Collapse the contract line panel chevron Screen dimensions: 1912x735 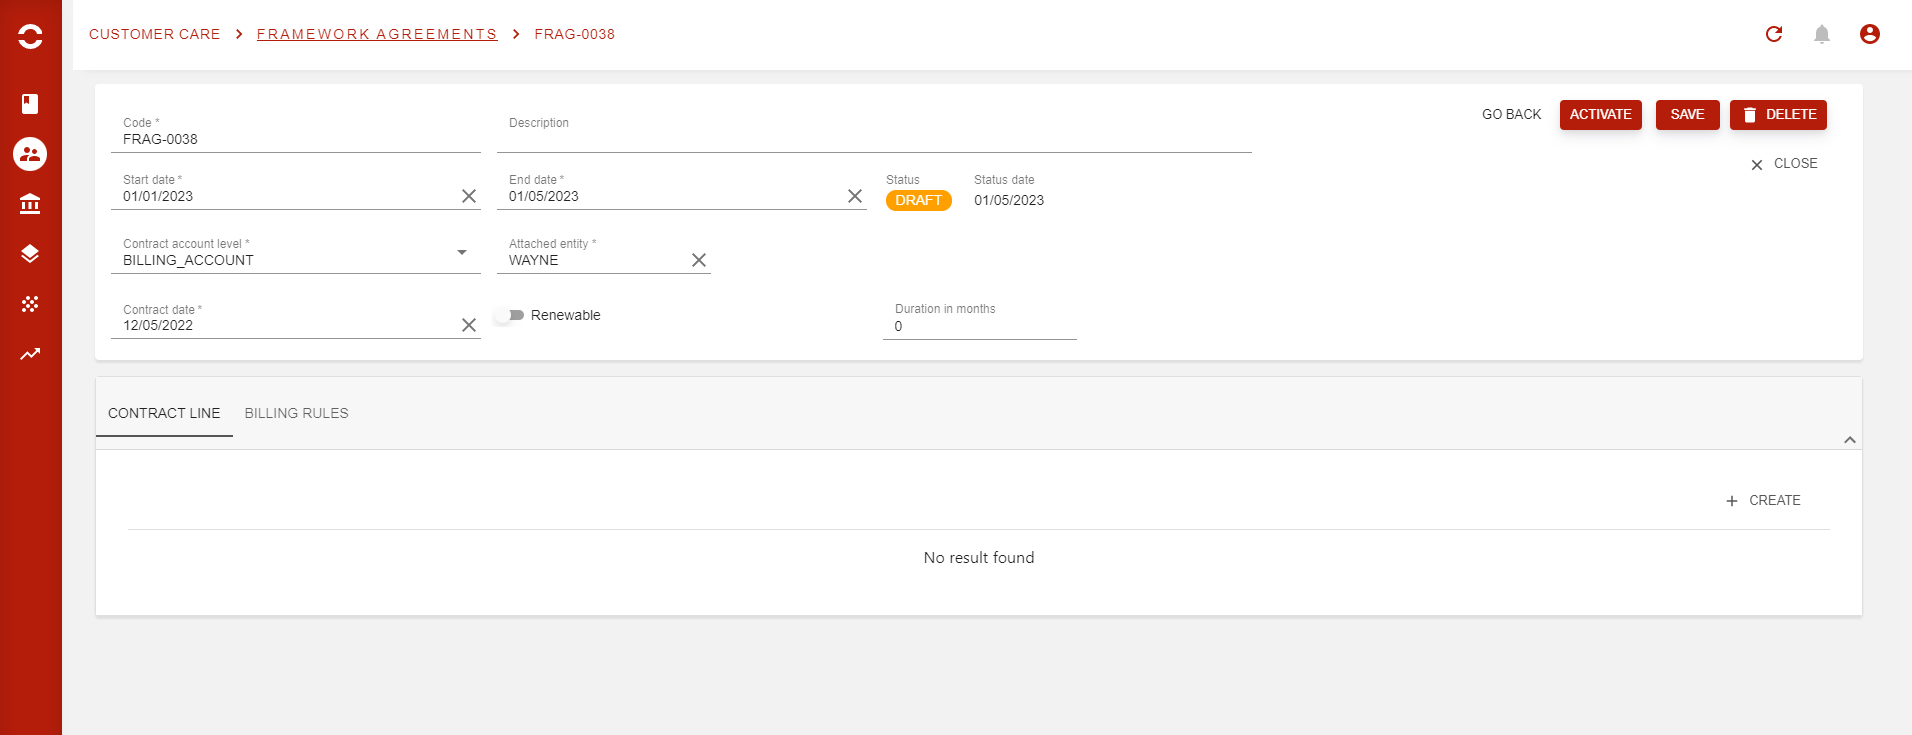[x=1849, y=440]
